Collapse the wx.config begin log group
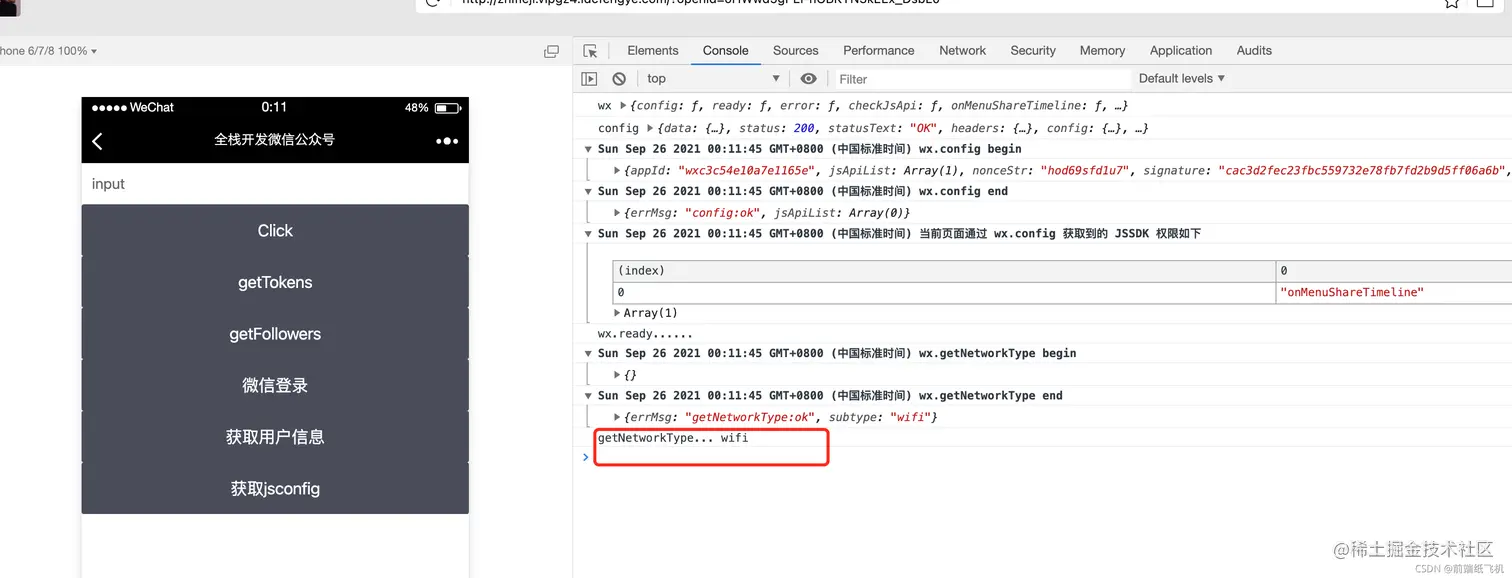Screen dimensions: 1512x578 (x=589, y=149)
